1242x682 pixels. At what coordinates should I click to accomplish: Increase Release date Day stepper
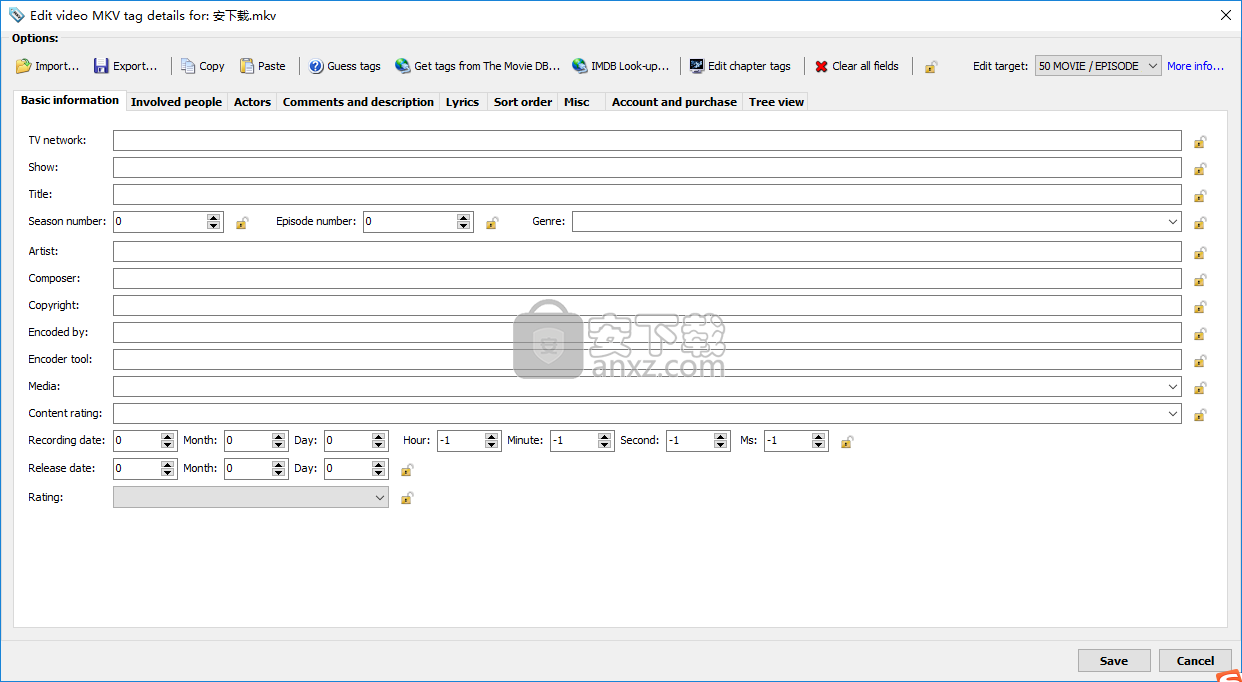(x=379, y=464)
